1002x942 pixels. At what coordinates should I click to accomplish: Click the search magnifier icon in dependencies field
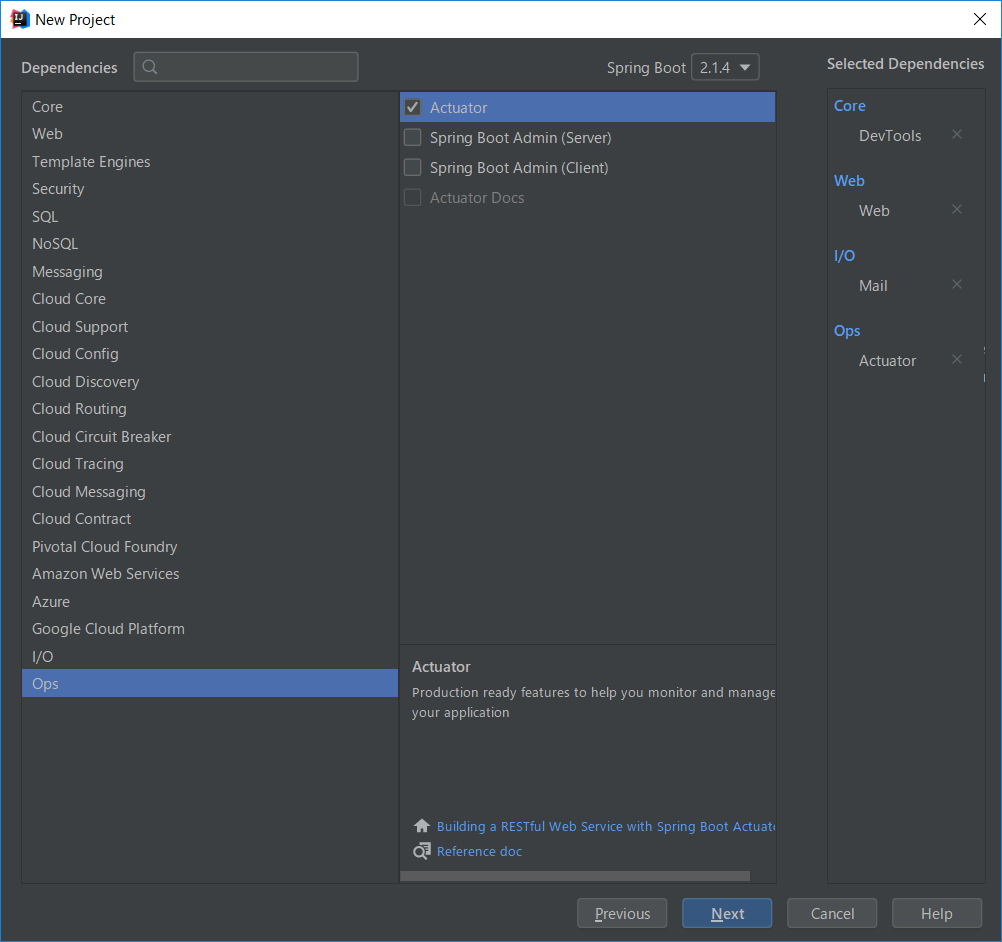pyautogui.click(x=150, y=67)
